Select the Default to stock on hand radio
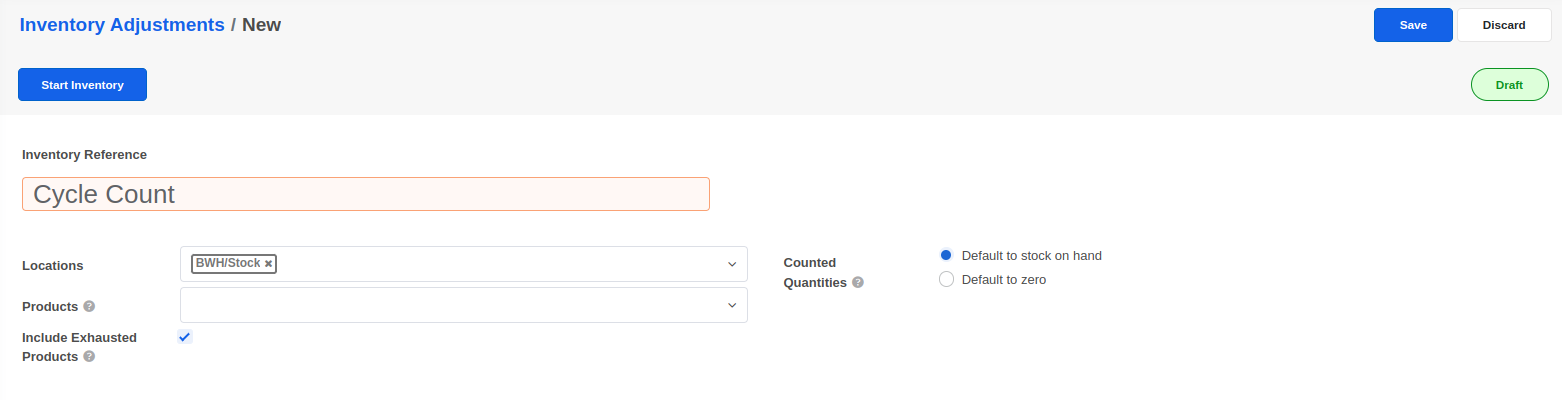The width and height of the screenshot is (1562, 400). (946, 255)
